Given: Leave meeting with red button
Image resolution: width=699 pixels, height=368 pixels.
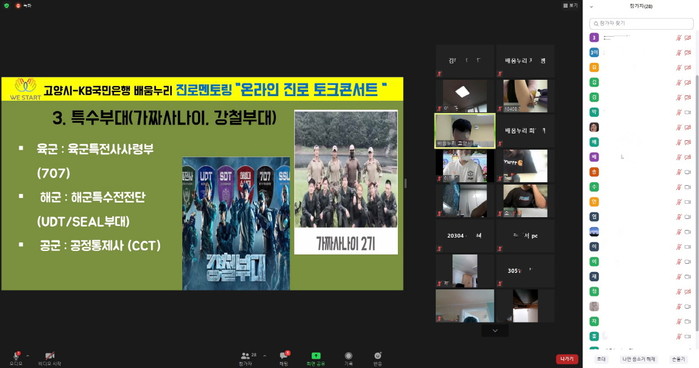Looking at the screenshot, I should (x=567, y=359).
